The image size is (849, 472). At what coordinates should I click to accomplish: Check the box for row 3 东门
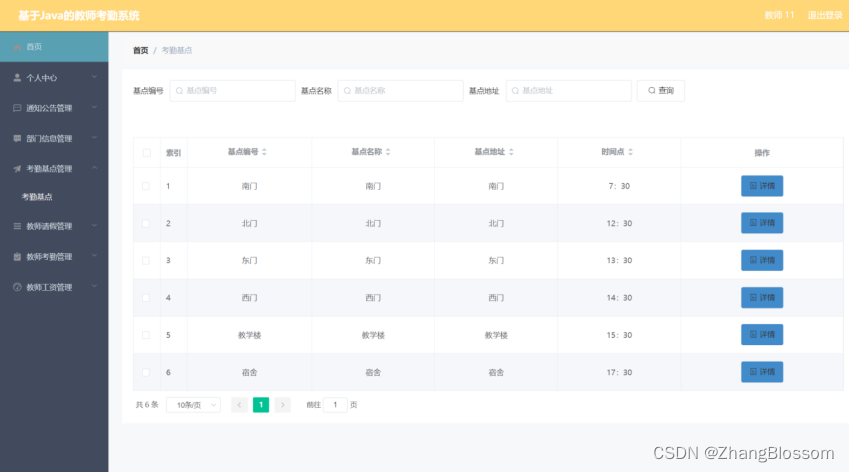(x=146, y=260)
